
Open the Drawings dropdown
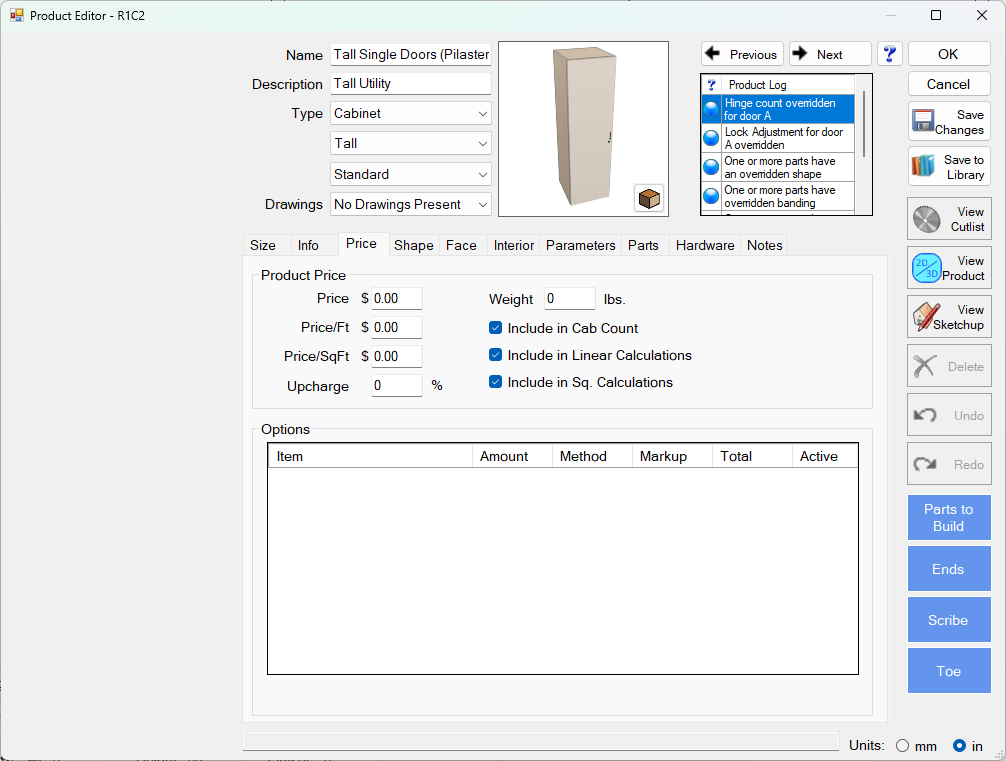click(411, 204)
